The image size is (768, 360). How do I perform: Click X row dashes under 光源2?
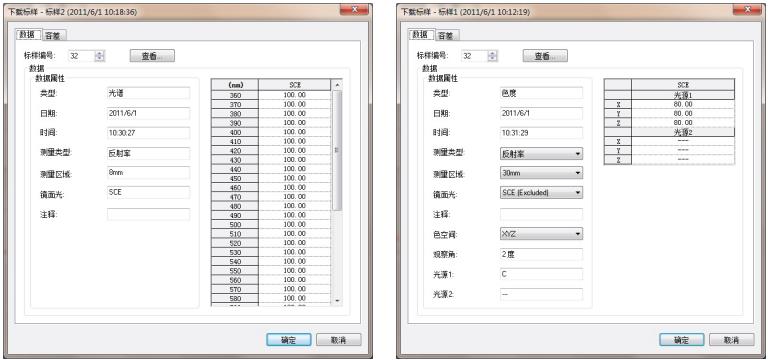pos(683,141)
